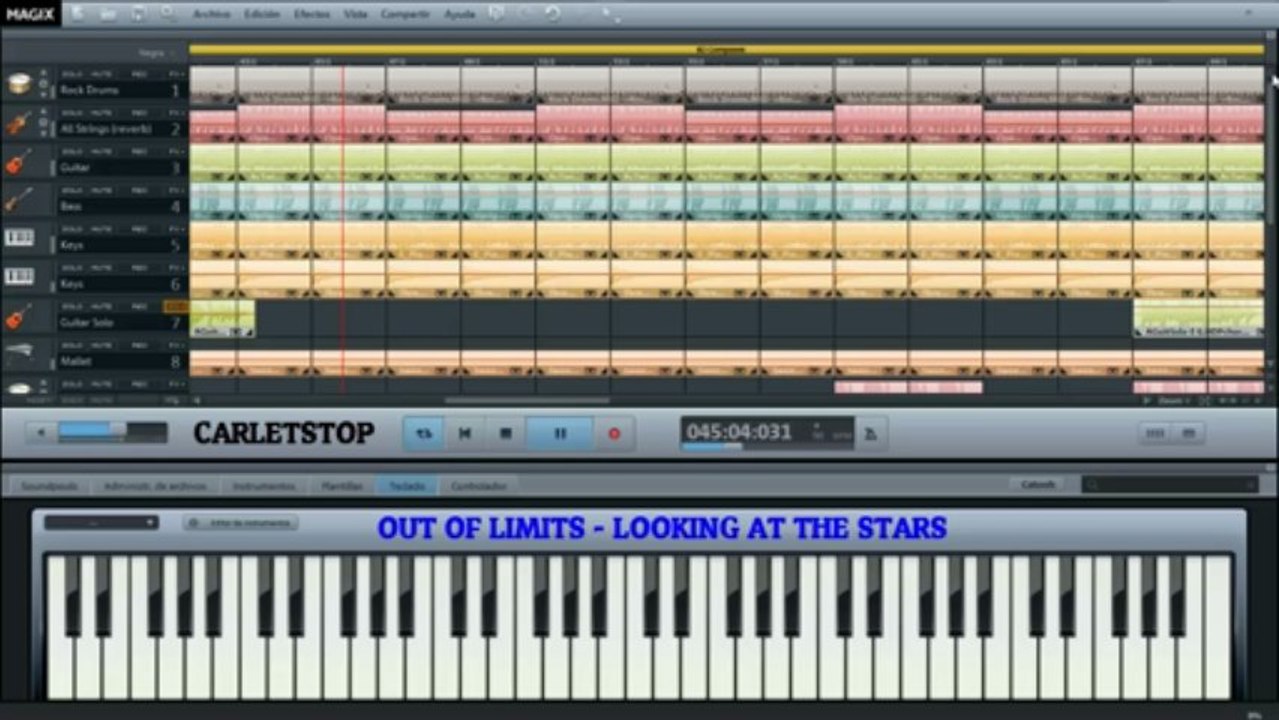Click the Save project disk icon

coord(138,14)
